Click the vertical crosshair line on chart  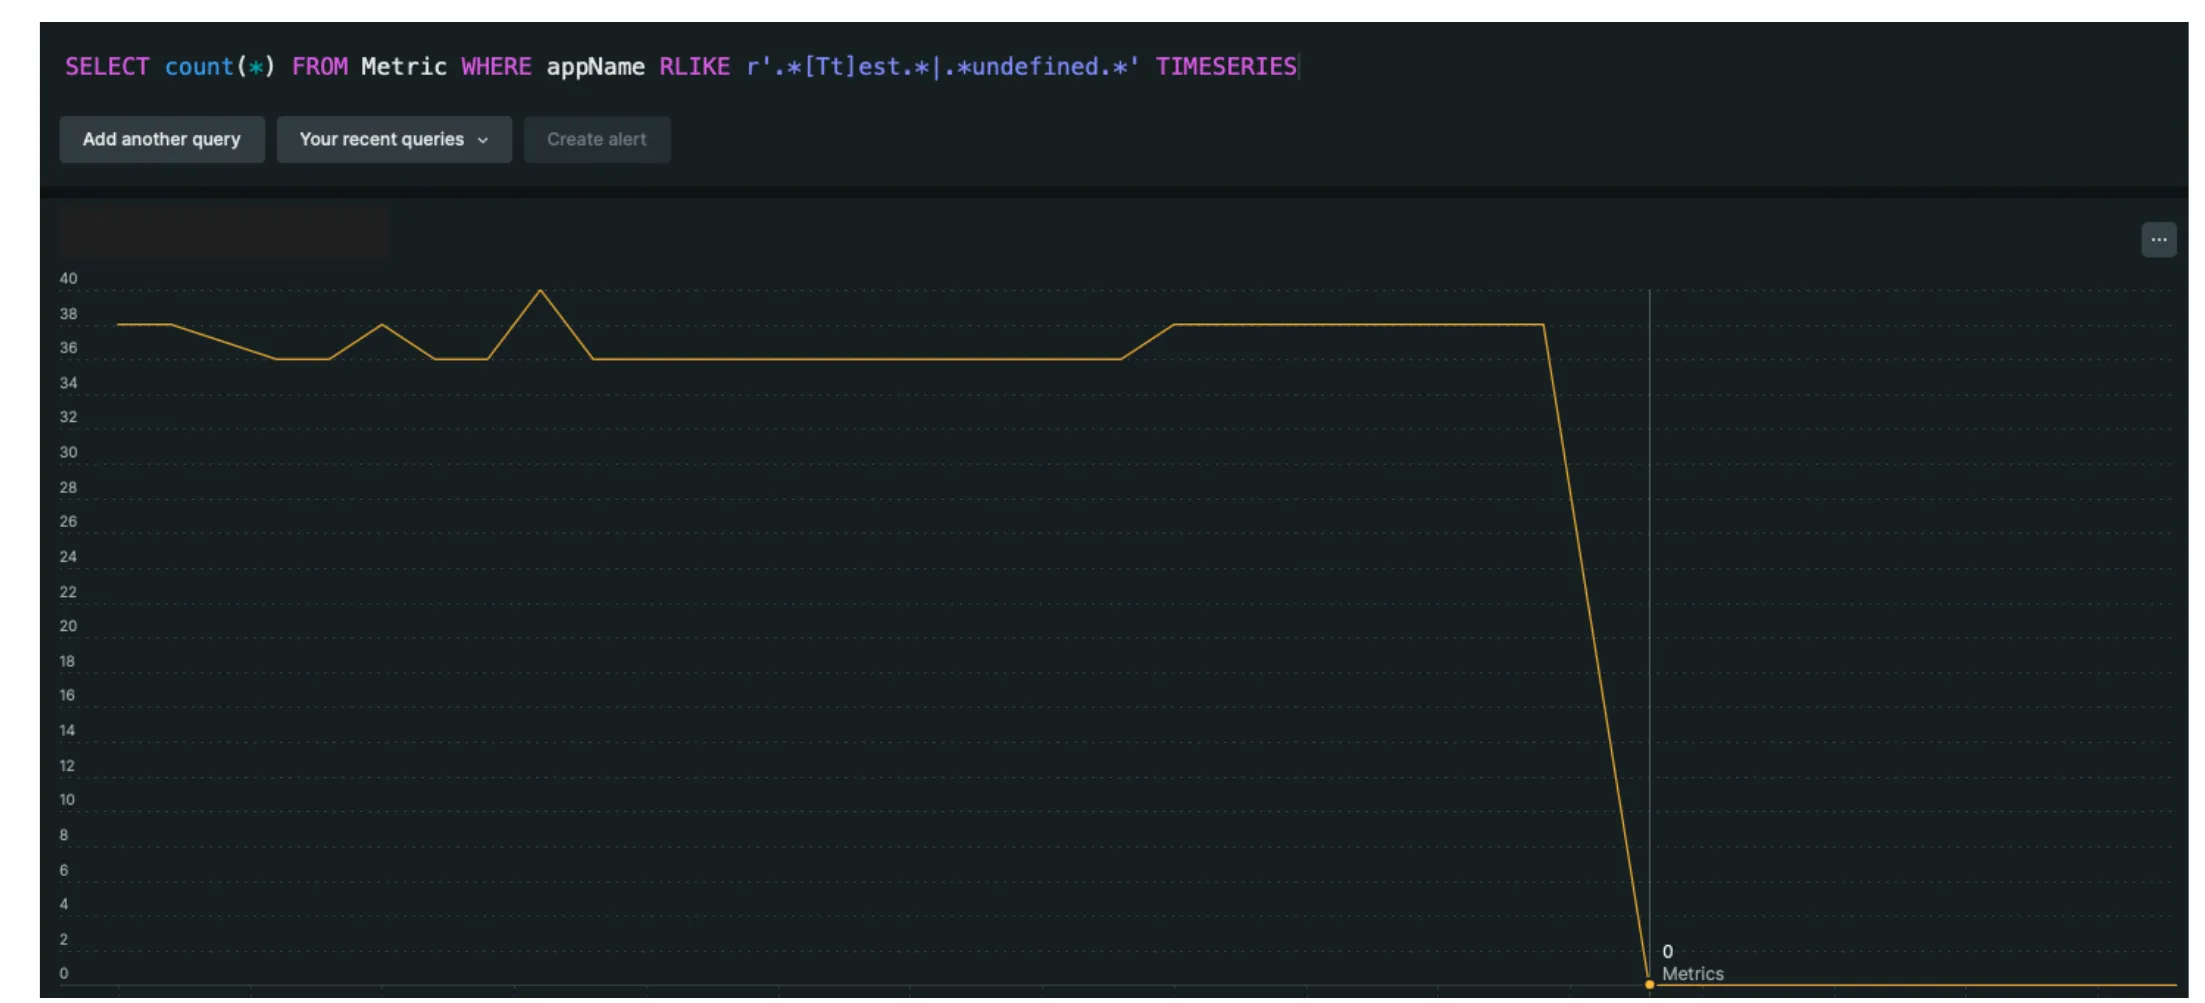click(x=1649, y=600)
